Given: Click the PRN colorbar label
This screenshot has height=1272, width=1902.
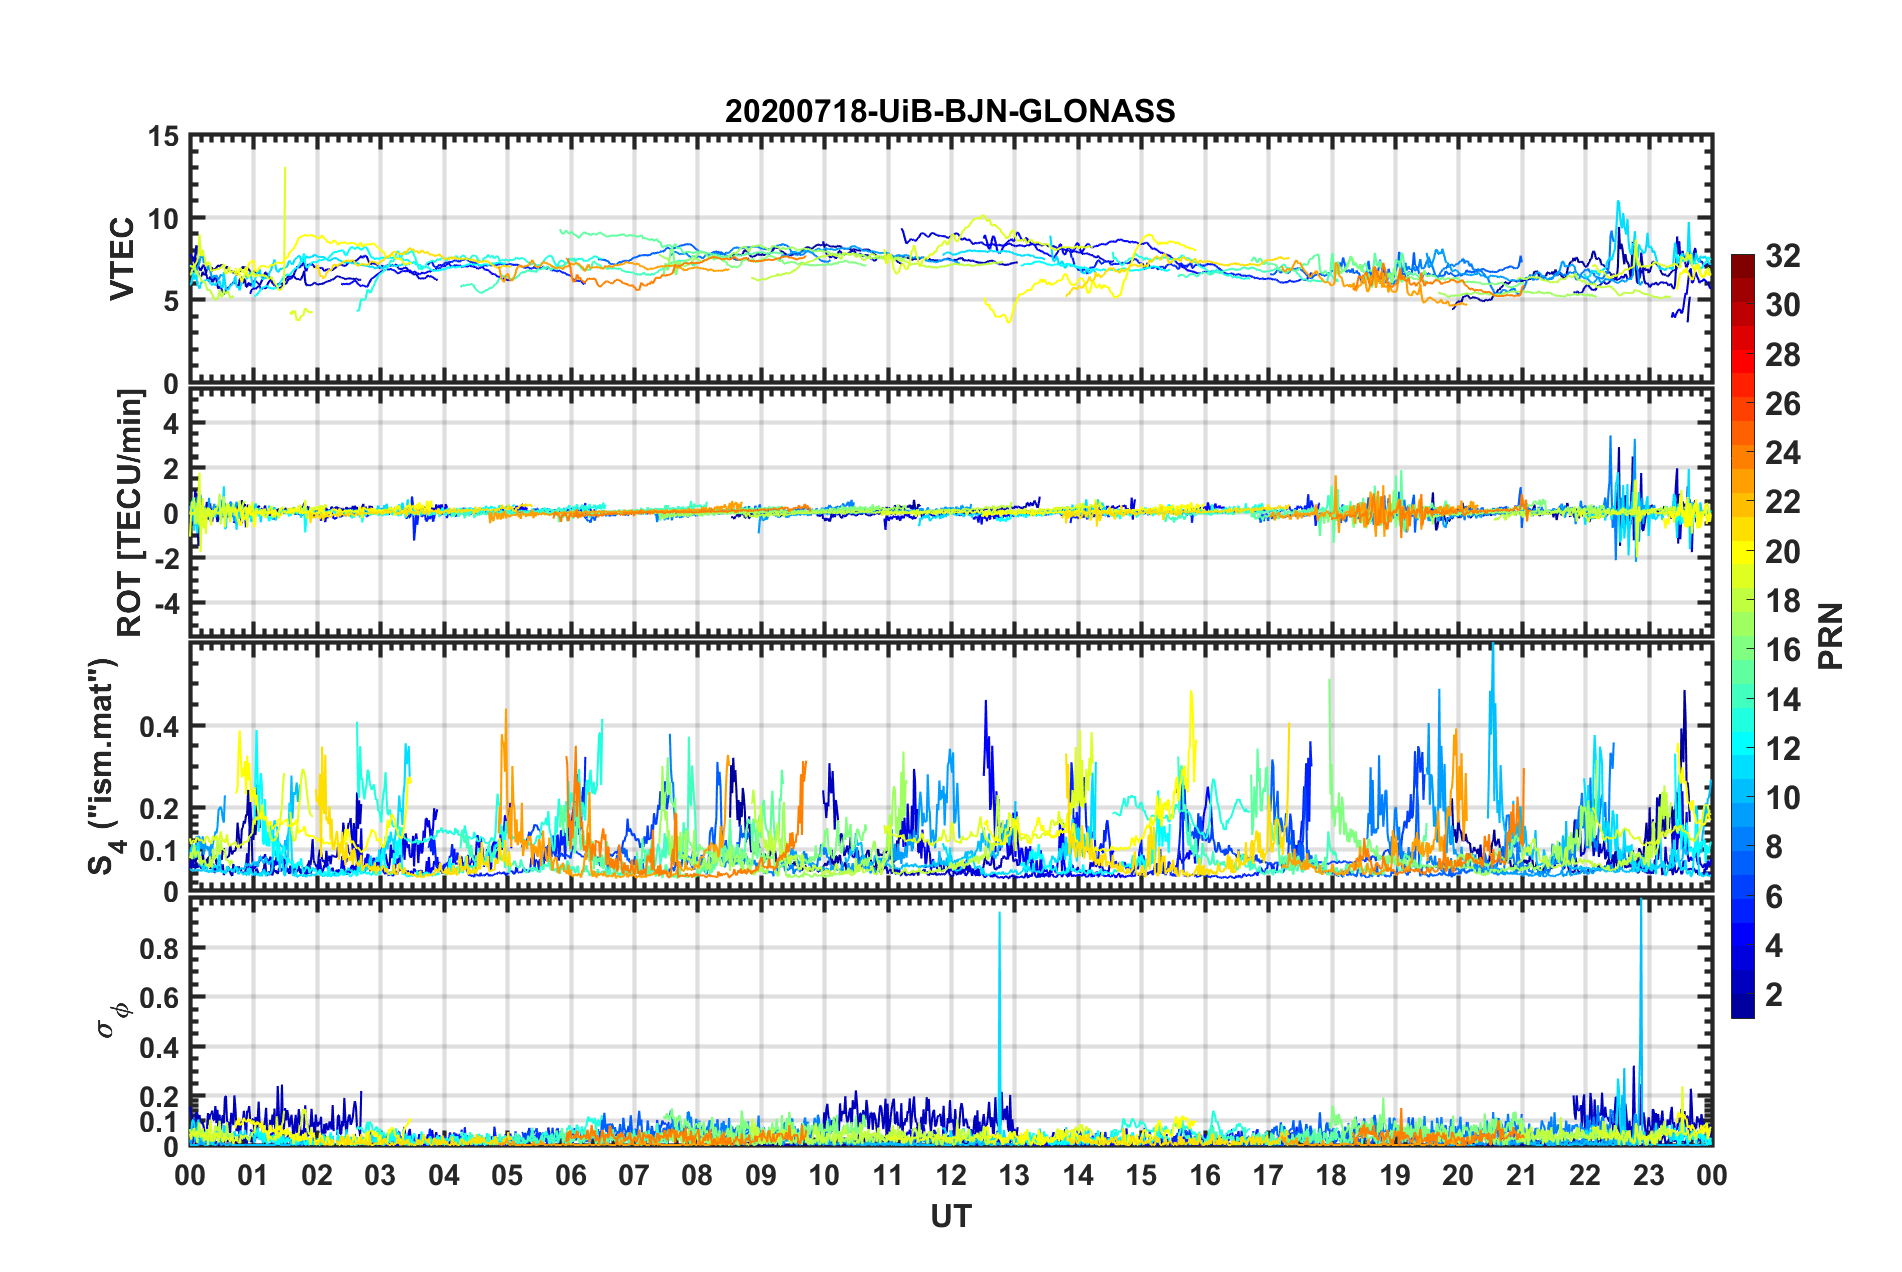Looking at the screenshot, I should [x=1831, y=636].
